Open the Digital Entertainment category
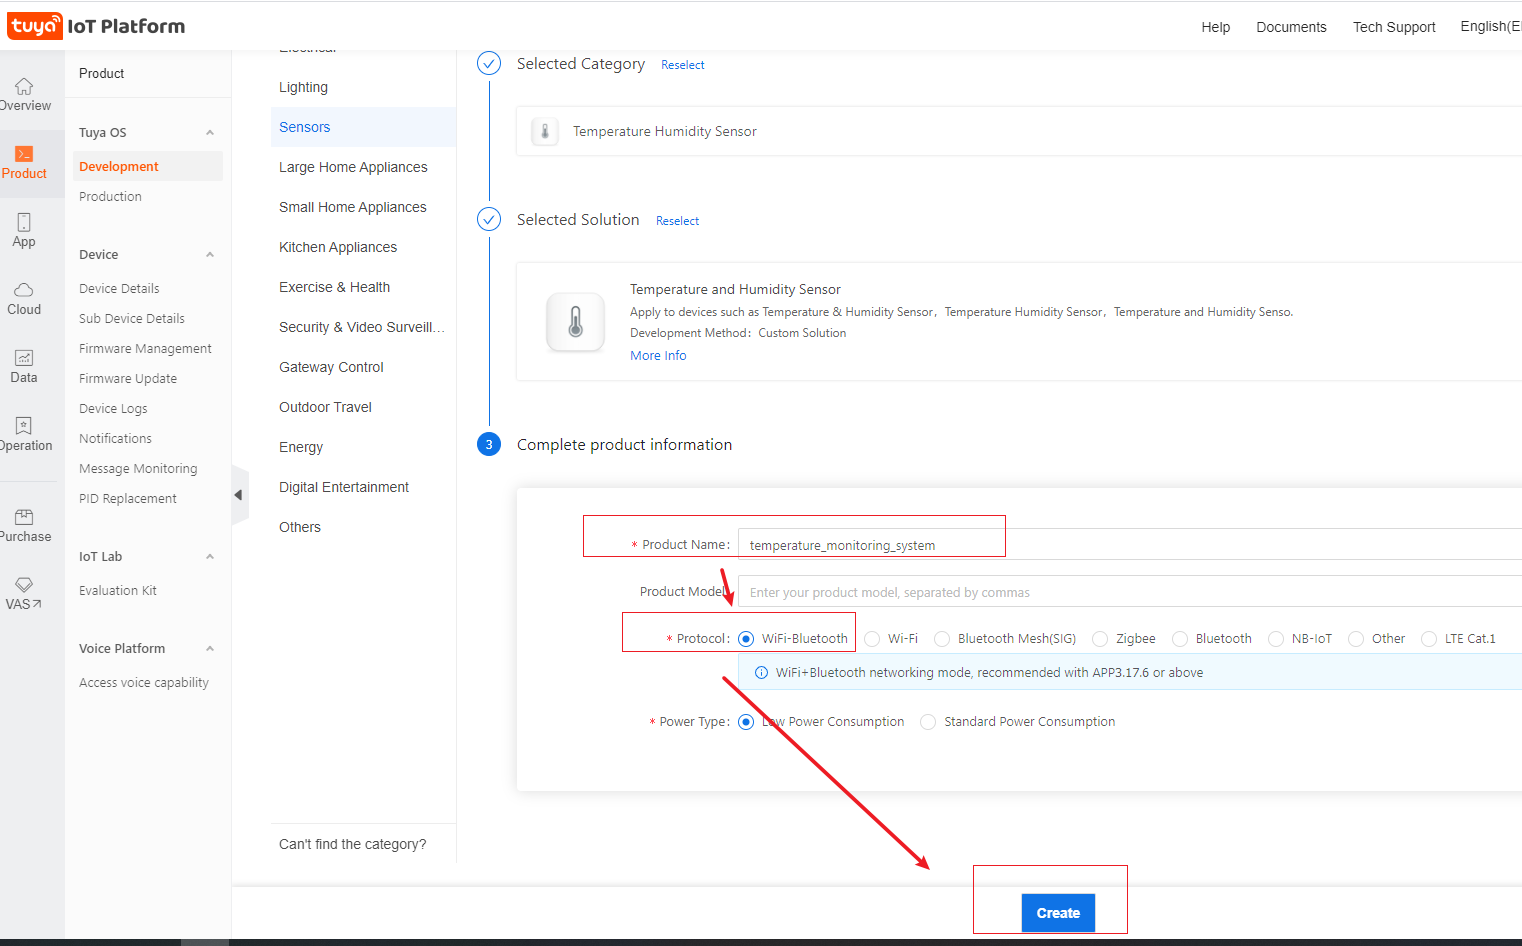 (363, 487)
